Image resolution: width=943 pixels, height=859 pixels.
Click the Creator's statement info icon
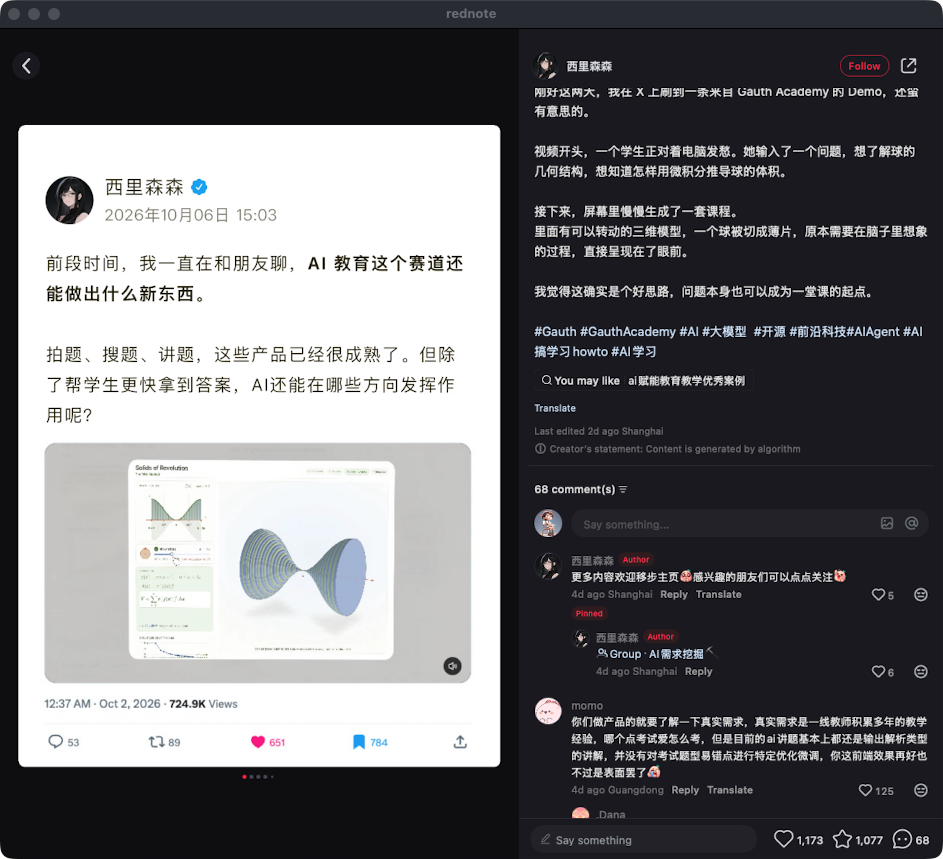[540, 449]
